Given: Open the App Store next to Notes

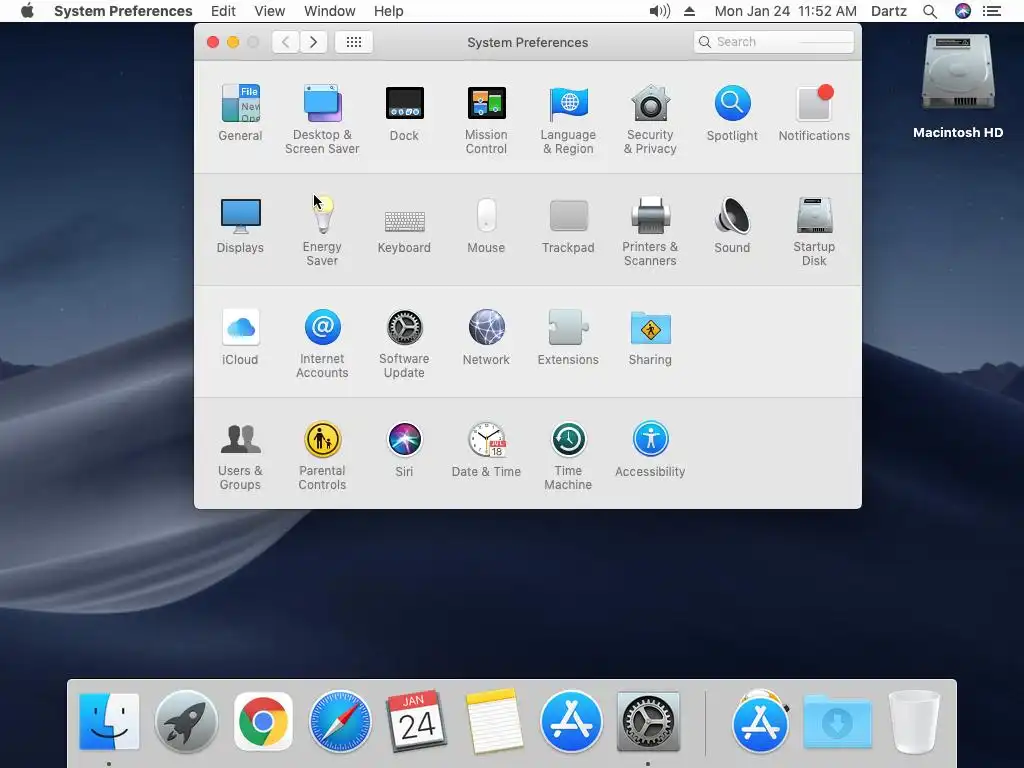Looking at the screenshot, I should [x=571, y=722].
